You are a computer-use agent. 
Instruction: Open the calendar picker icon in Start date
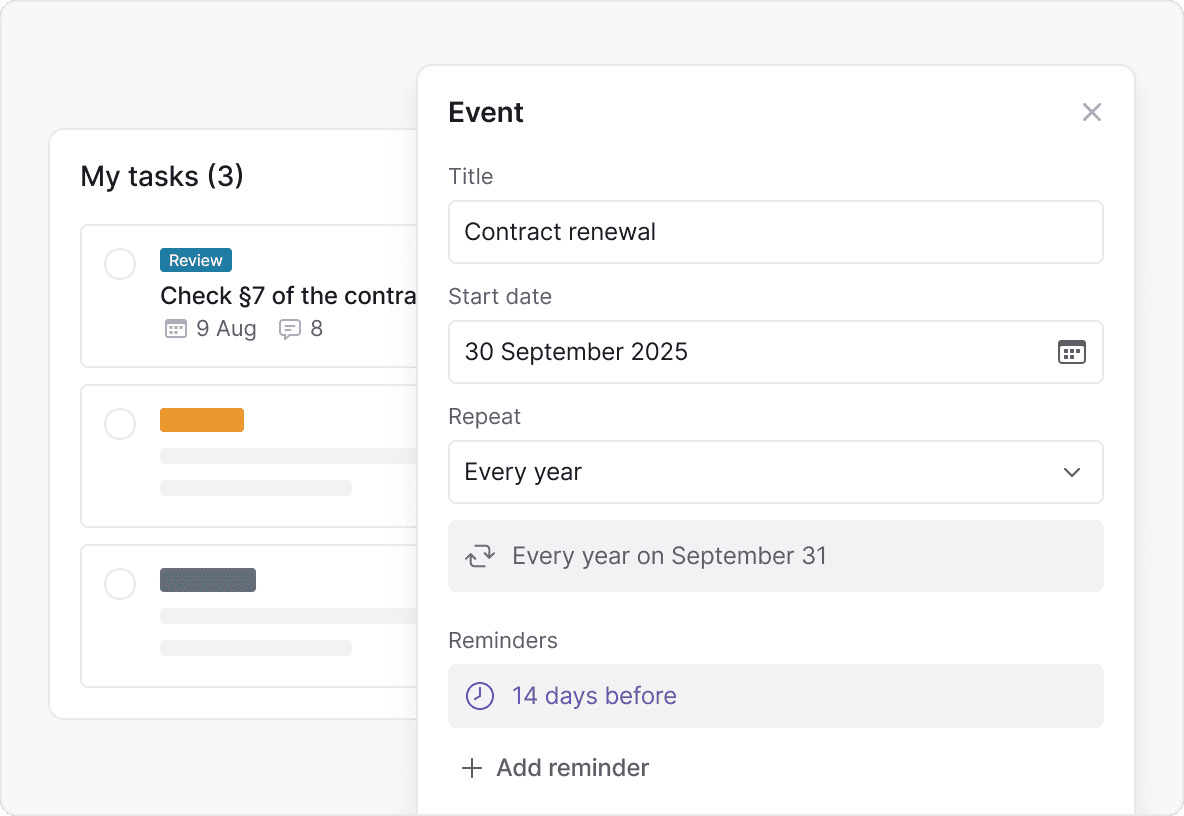(1071, 352)
